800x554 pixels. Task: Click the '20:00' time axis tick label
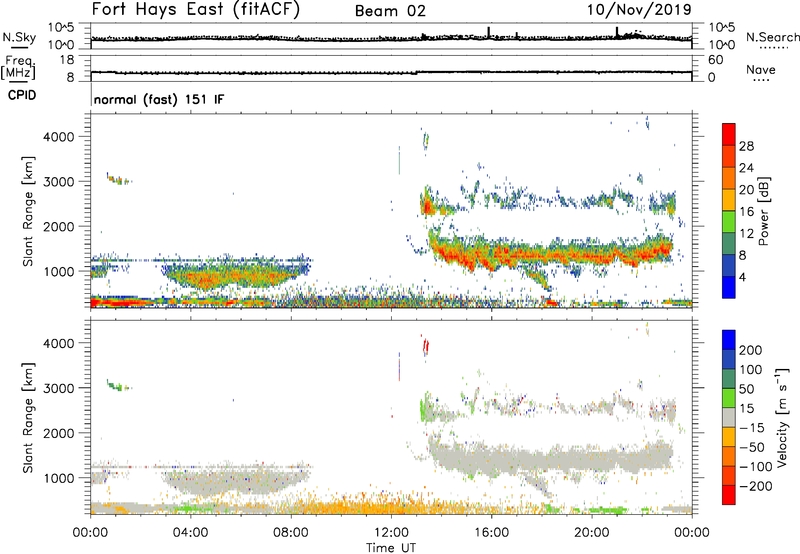point(592,533)
